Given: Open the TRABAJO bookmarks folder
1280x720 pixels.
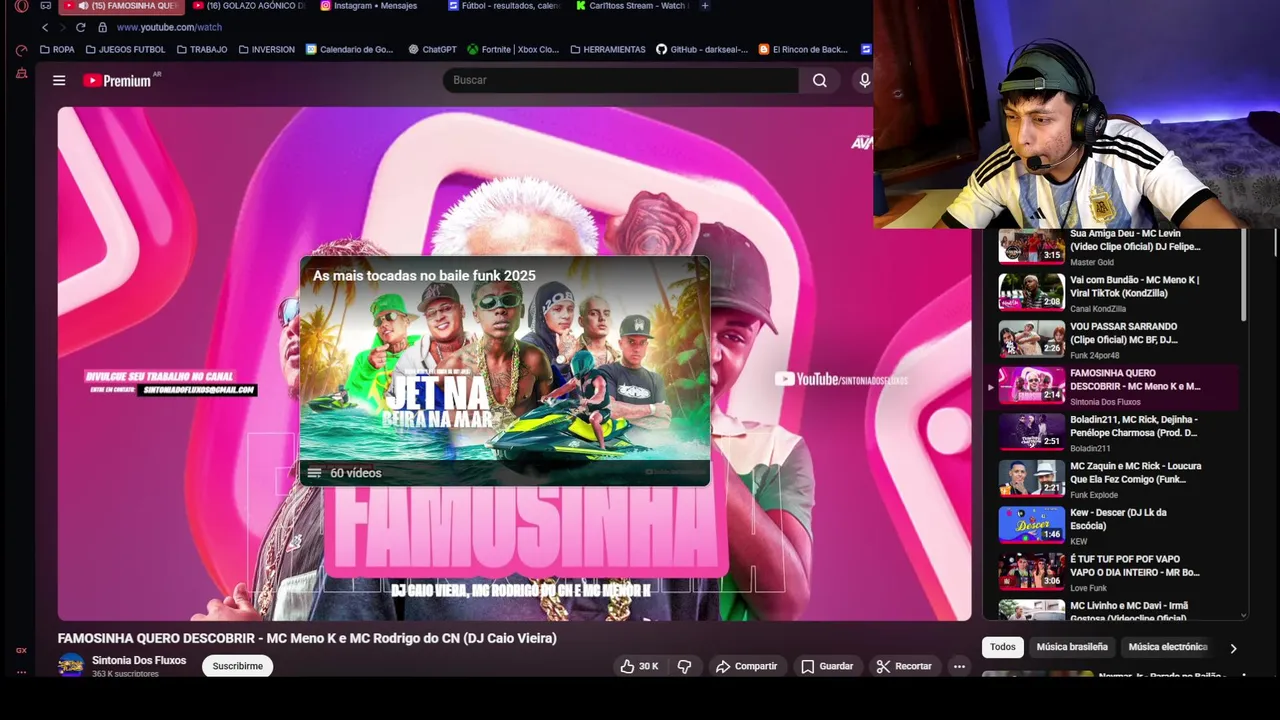Looking at the screenshot, I should click(202, 49).
